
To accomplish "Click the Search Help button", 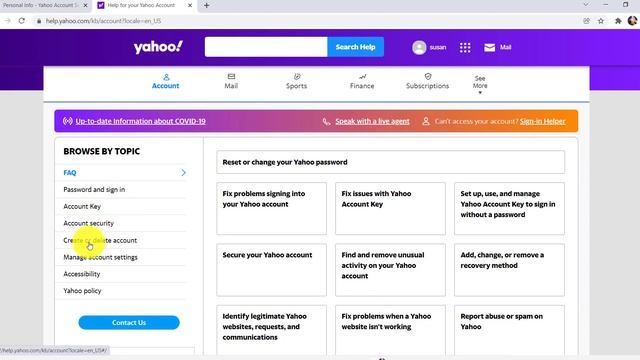I will click(356, 47).
